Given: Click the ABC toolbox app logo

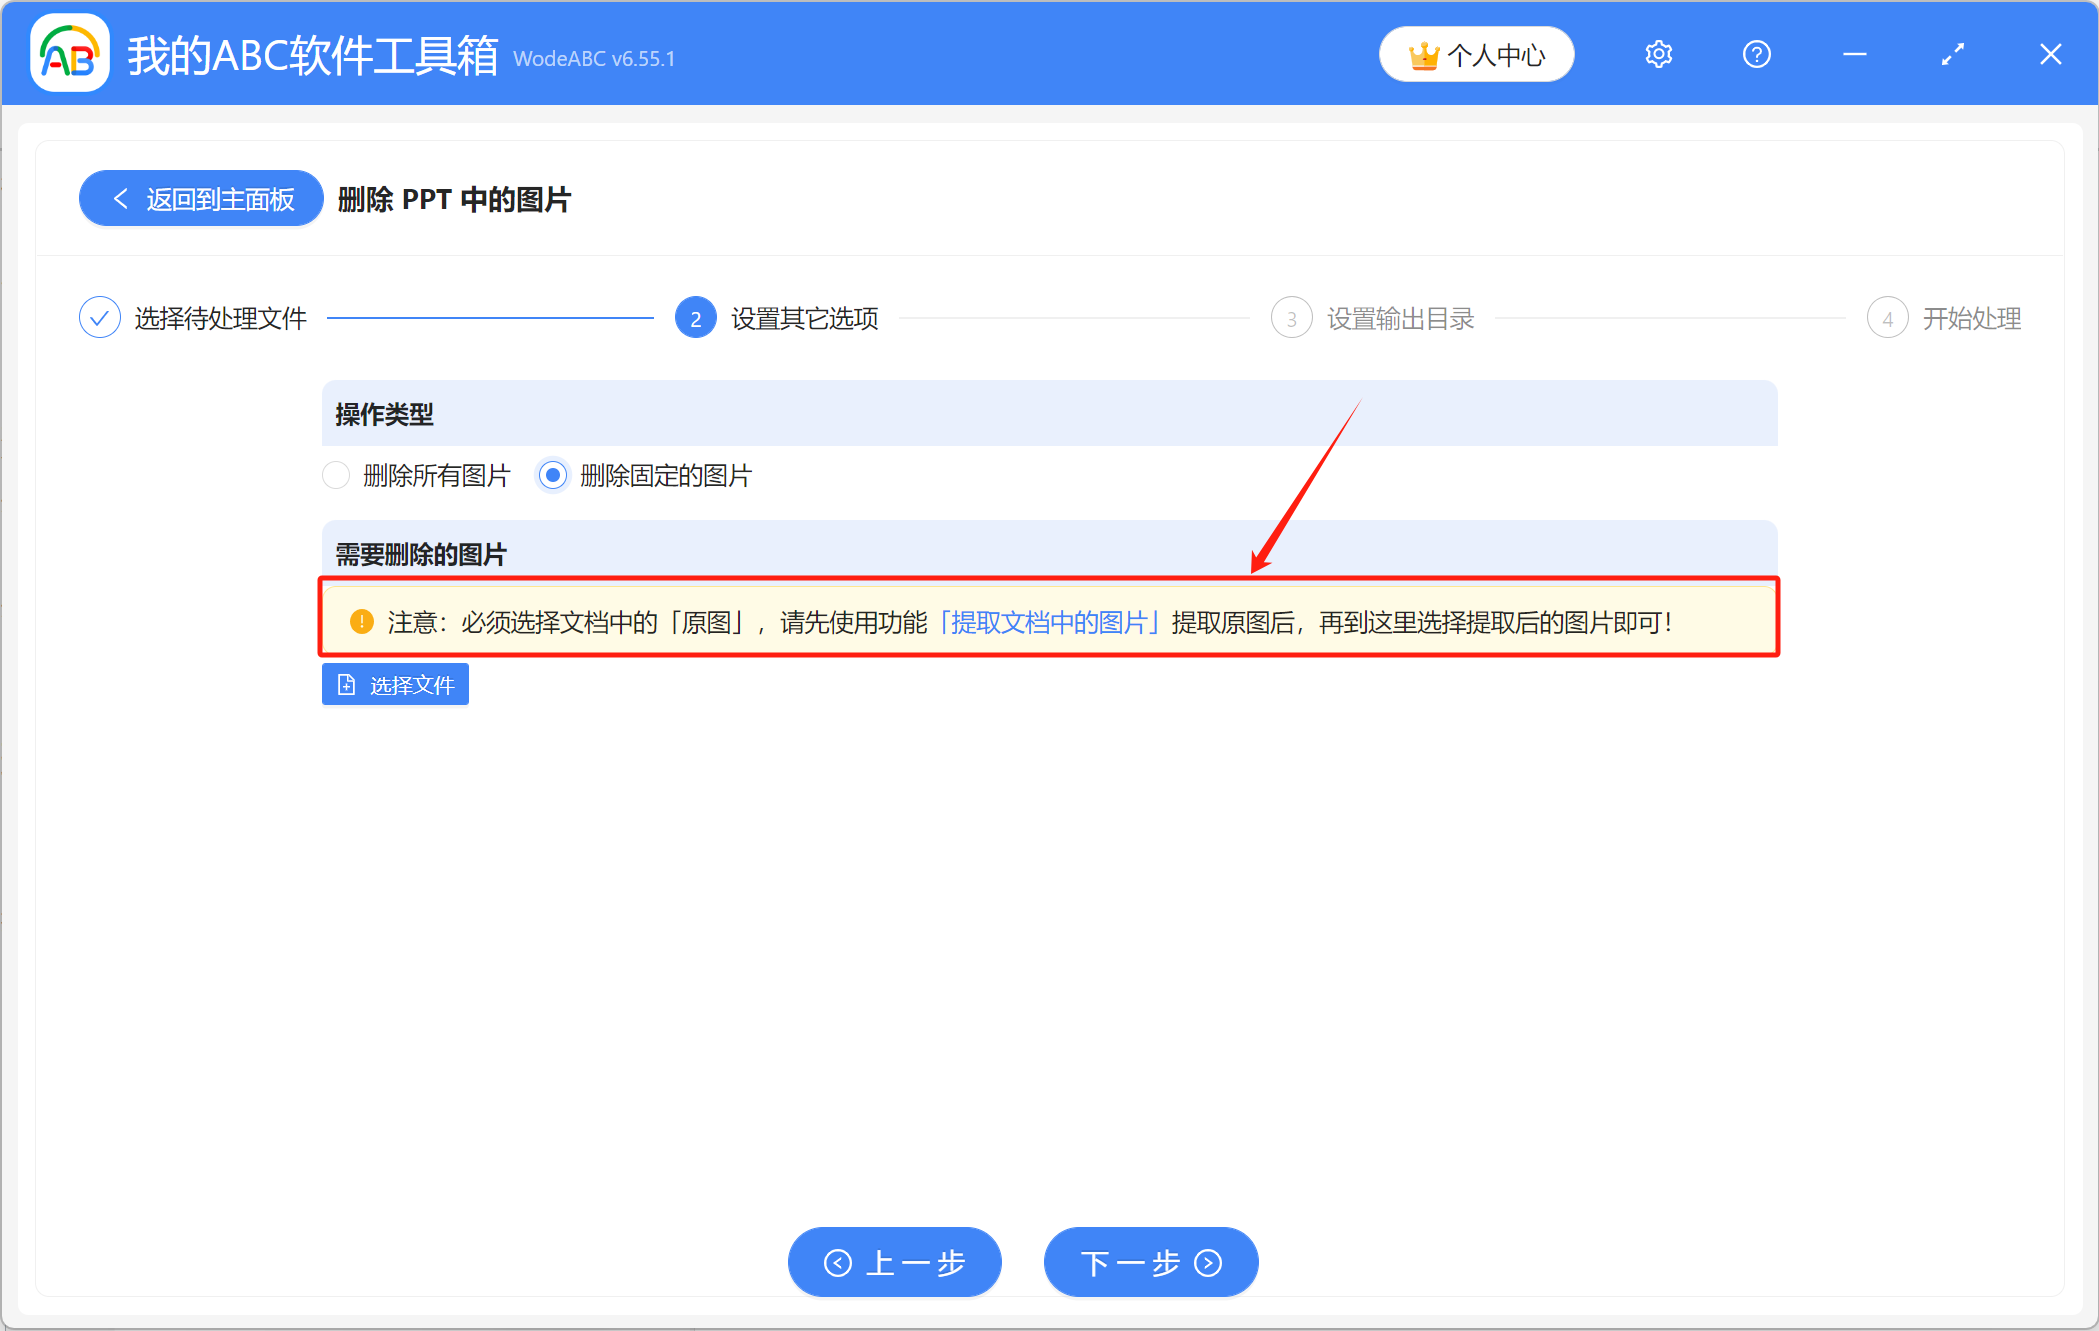Looking at the screenshot, I should pyautogui.click(x=69, y=55).
